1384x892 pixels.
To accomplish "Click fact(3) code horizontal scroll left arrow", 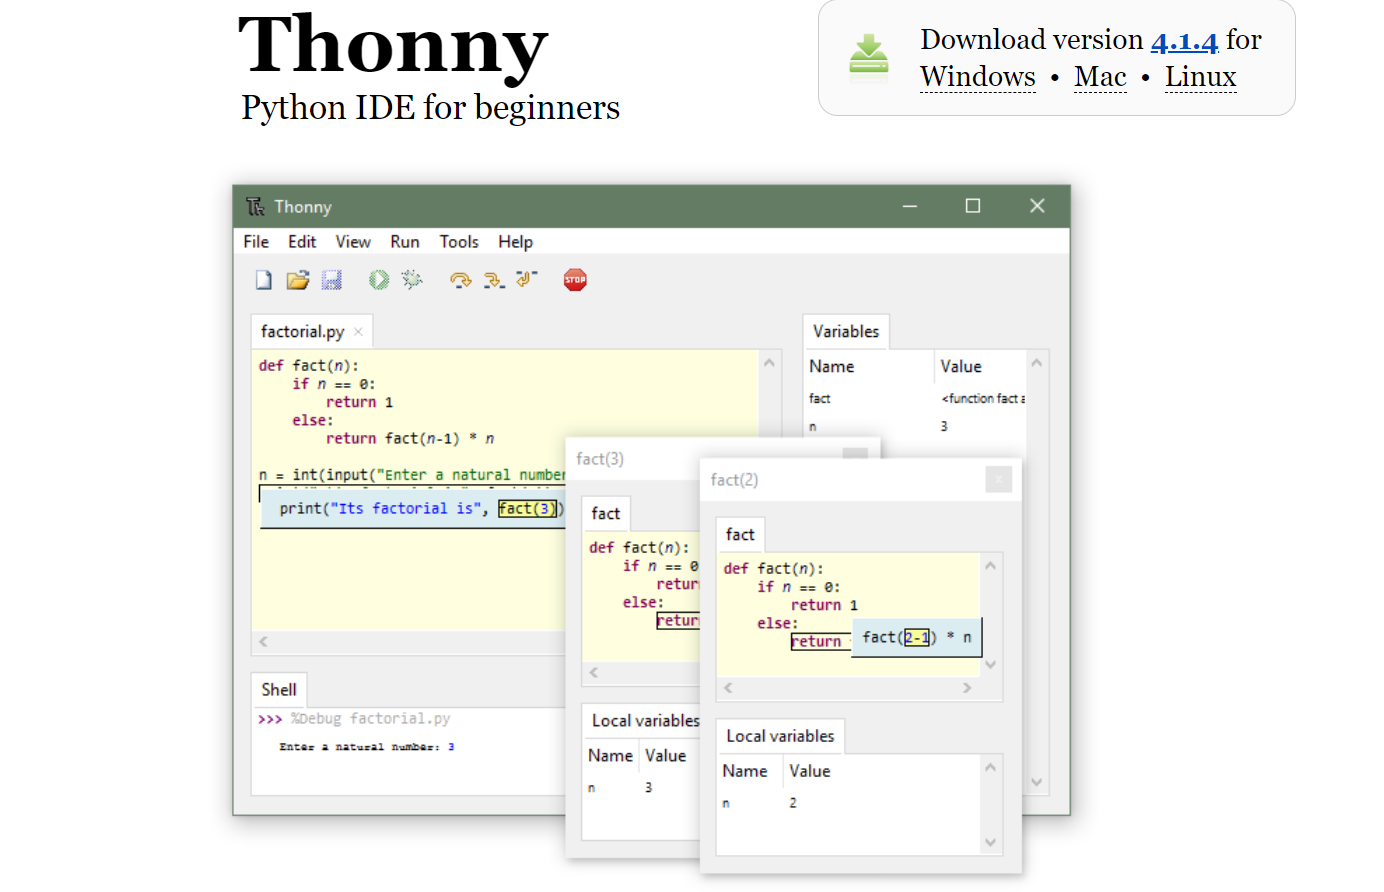I will pos(594,673).
